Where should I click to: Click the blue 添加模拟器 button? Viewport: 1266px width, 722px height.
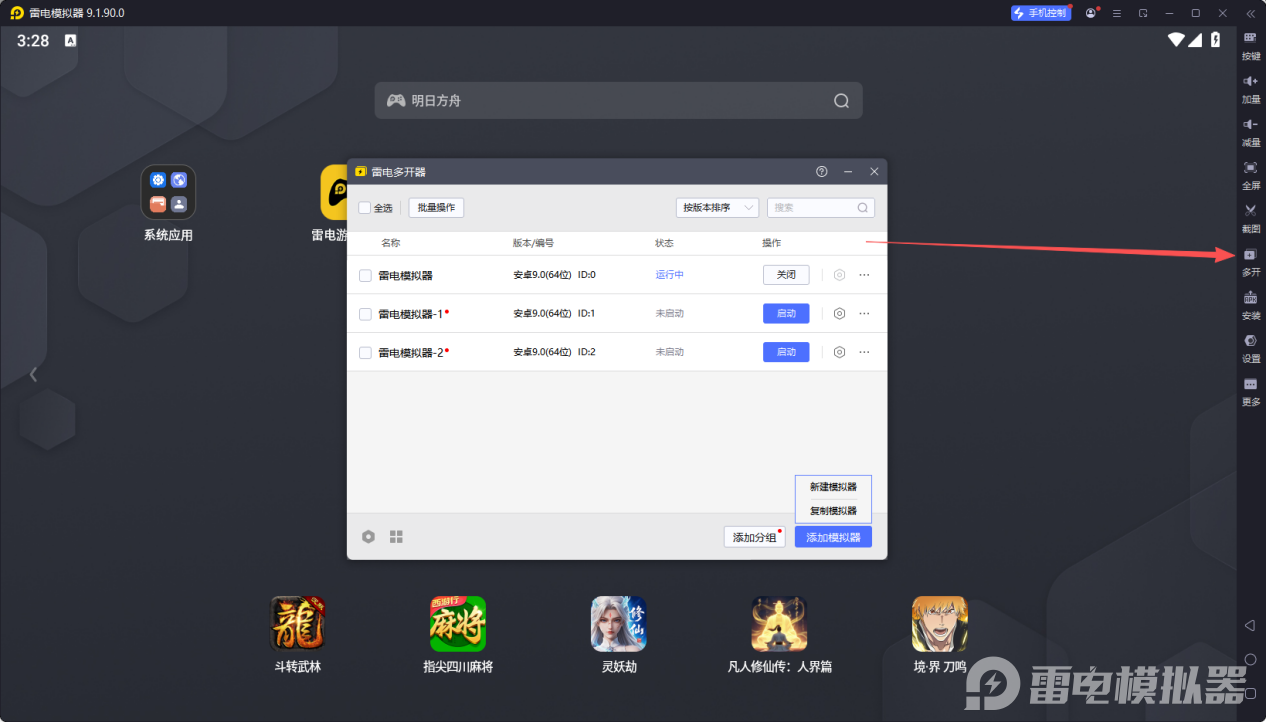tap(833, 537)
